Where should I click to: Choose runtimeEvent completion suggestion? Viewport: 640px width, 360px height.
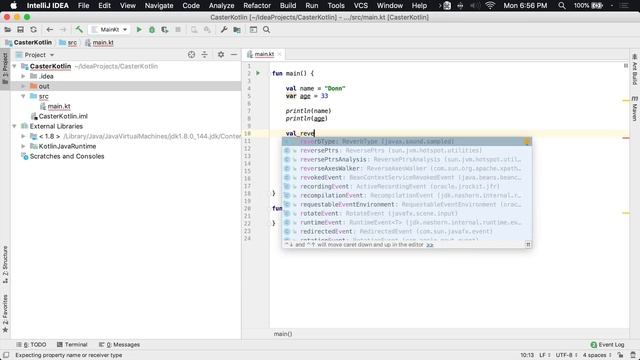tap(407, 222)
